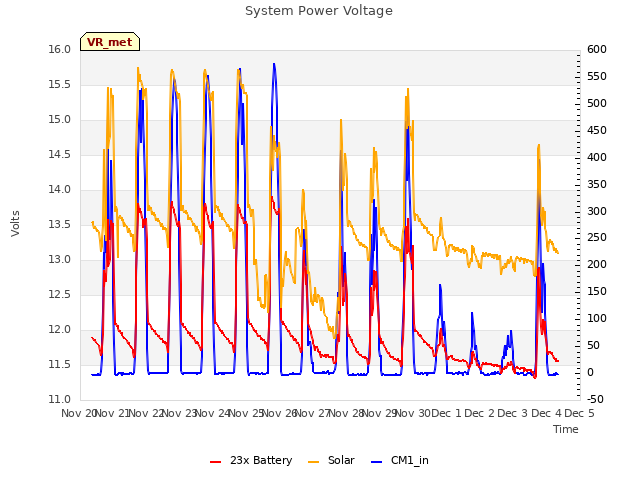Screen dimensions: 640x480
Task: Click the 12.5 left axis tick label
Action: click(60, 295)
